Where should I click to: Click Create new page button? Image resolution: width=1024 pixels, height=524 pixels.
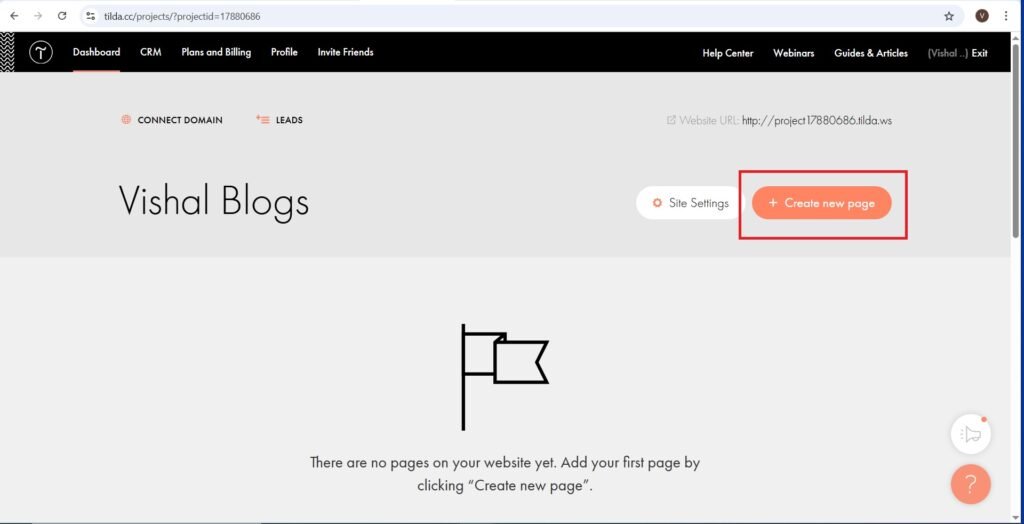(x=821, y=203)
